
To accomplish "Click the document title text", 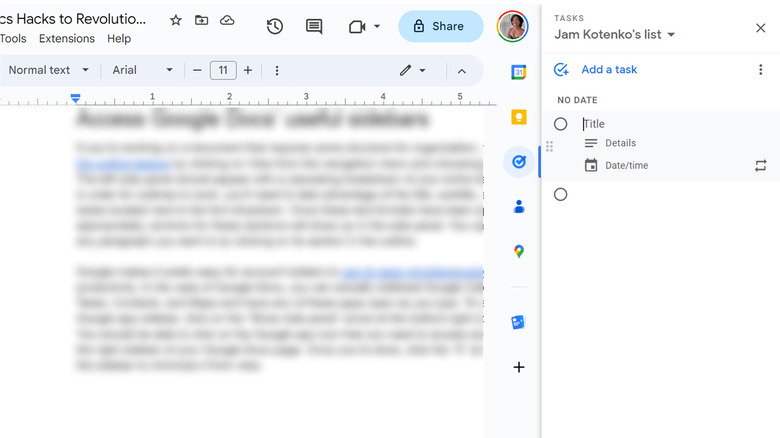I will coord(73,19).
